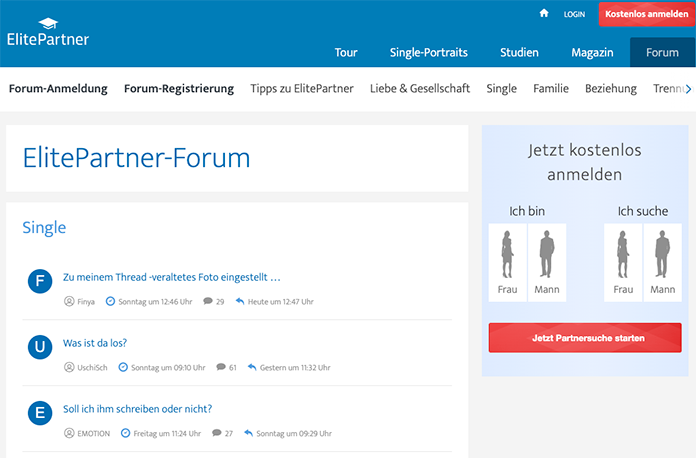Select Mann under Ich suche

[x=663, y=263]
